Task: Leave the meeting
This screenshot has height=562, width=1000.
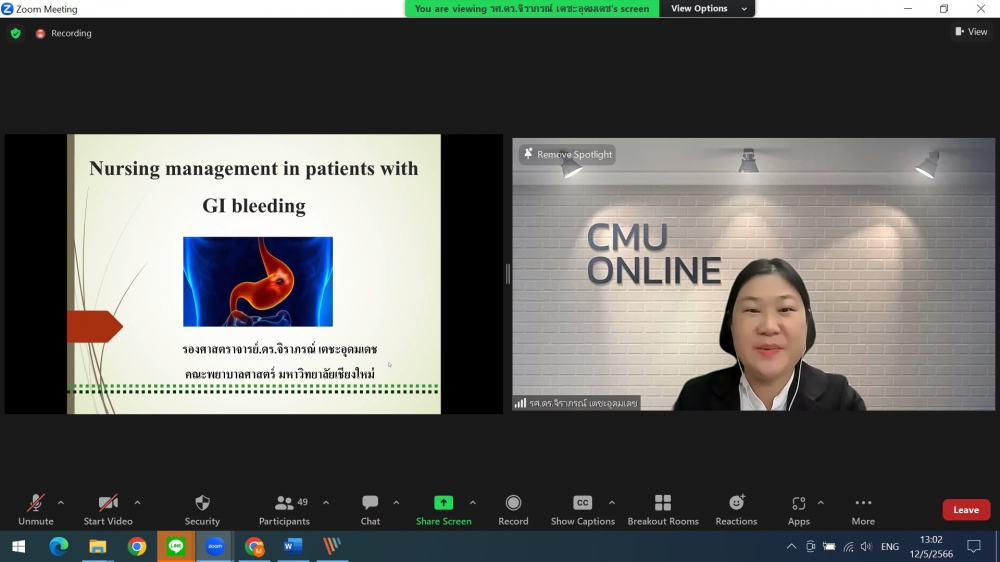Action: click(965, 510)
